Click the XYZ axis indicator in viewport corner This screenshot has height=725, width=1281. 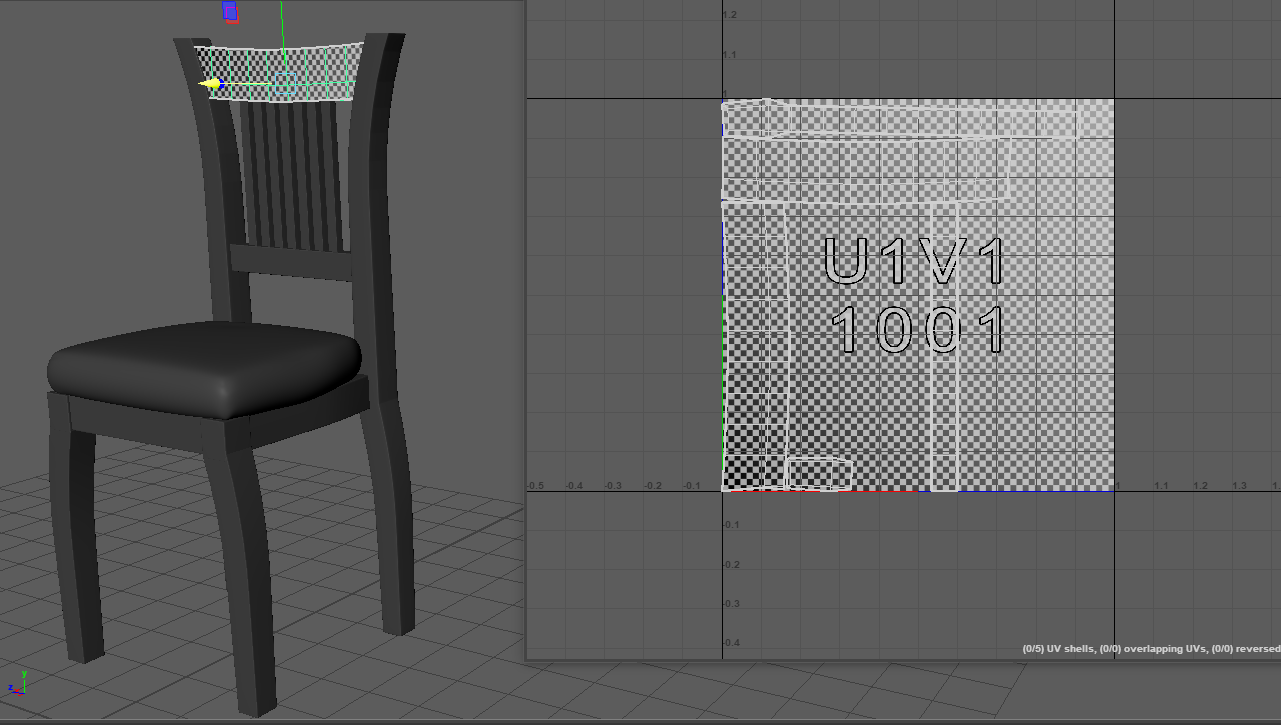(x=17, y=683)
